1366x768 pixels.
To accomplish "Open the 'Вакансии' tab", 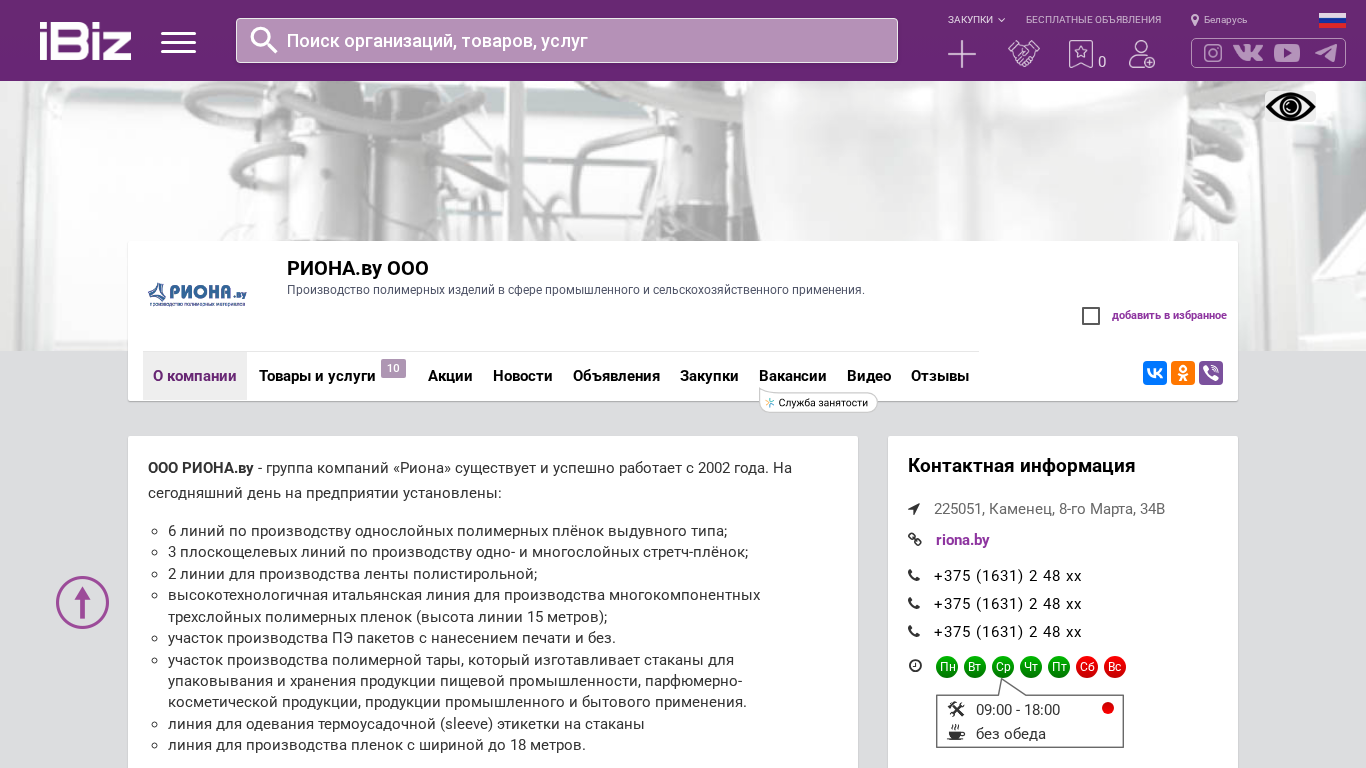I will [x=792, y=376].
